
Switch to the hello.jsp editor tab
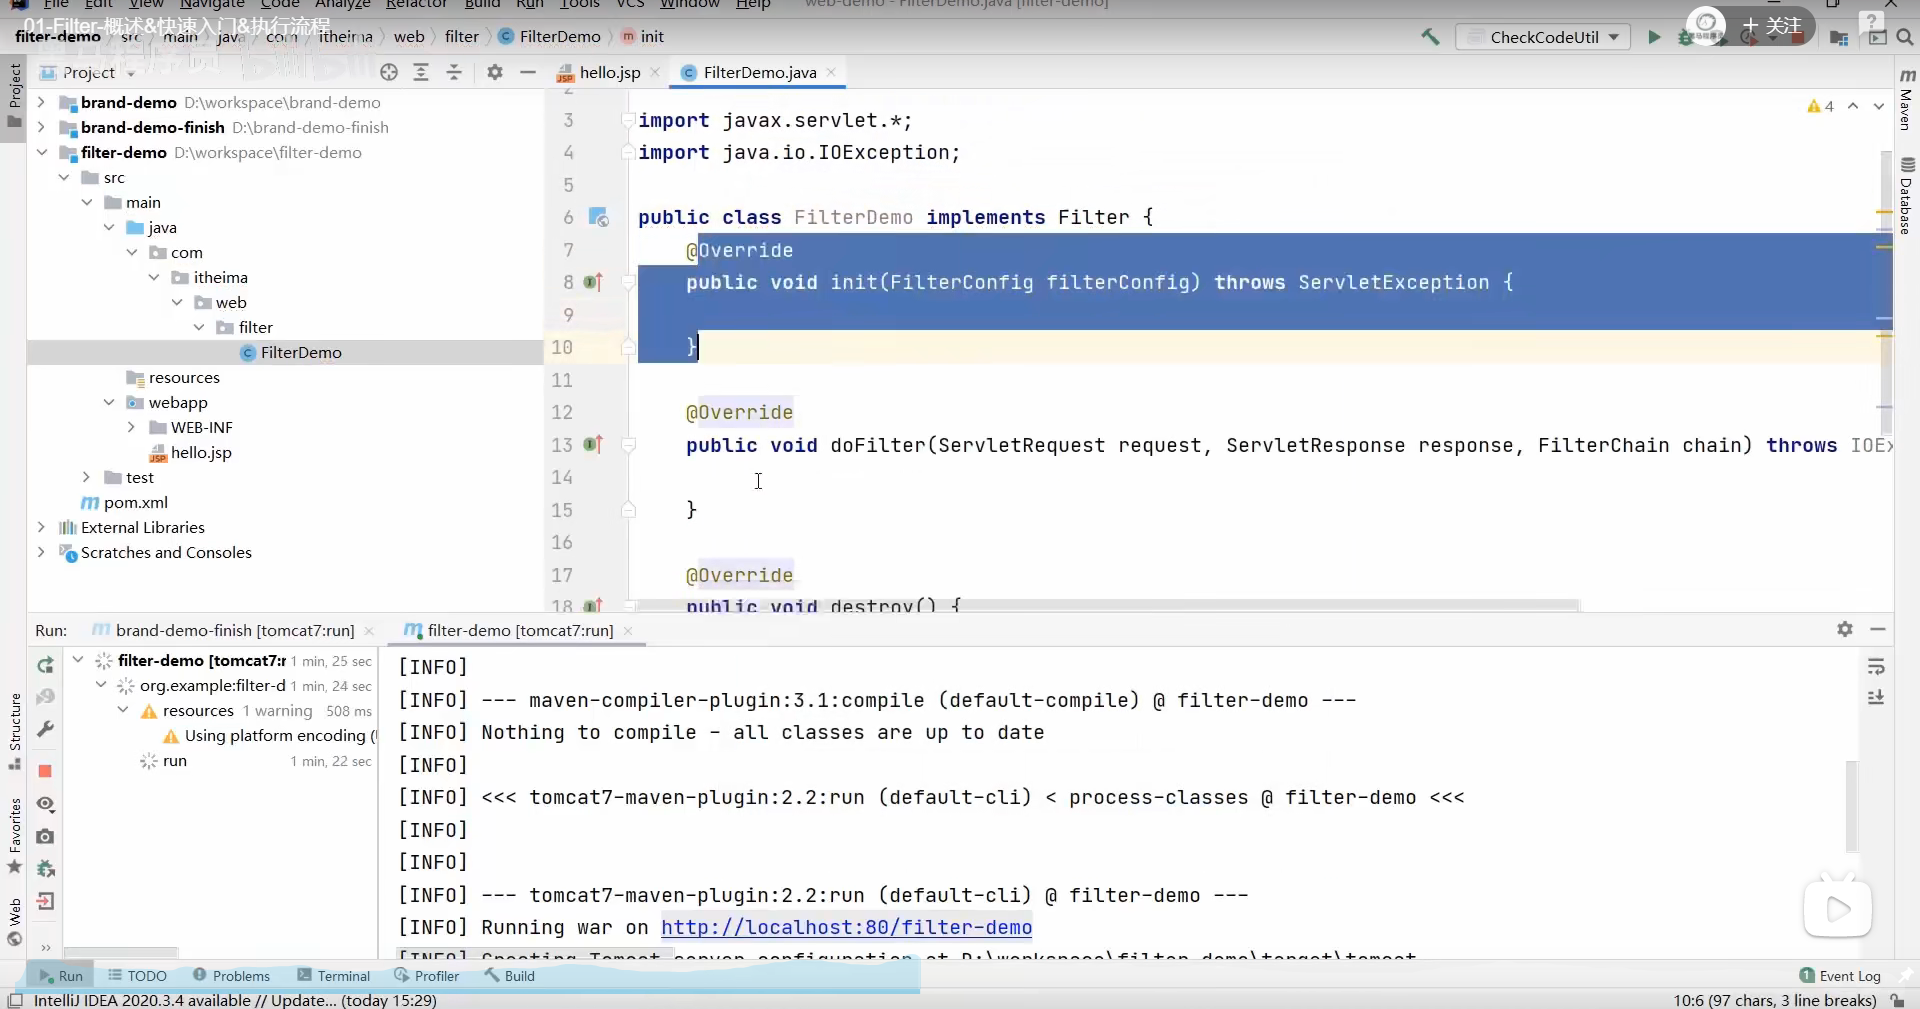609,72
